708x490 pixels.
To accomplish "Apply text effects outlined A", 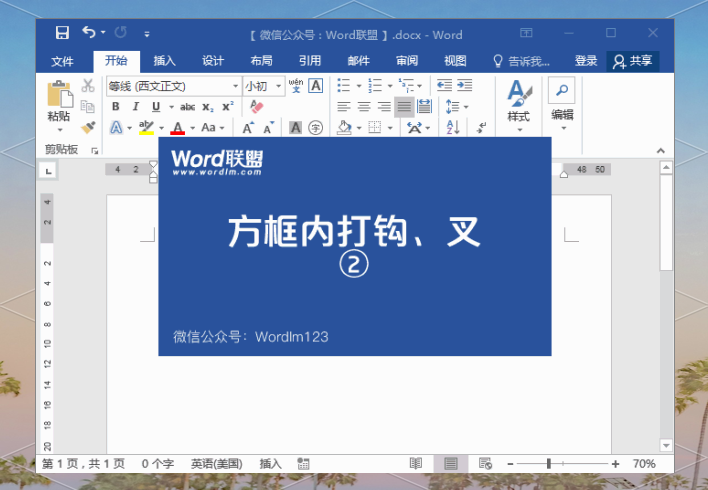I will (x=116, y=128).
